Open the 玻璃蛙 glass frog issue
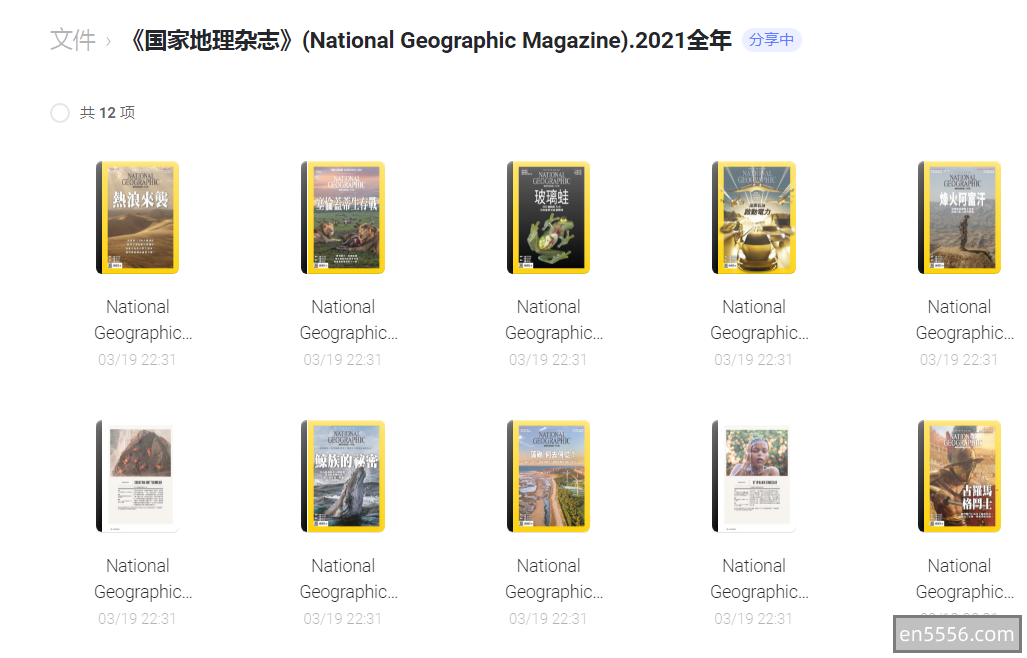Image resolution: width=1027 pixels, height=658 pixels. click(x=548, y=217)
